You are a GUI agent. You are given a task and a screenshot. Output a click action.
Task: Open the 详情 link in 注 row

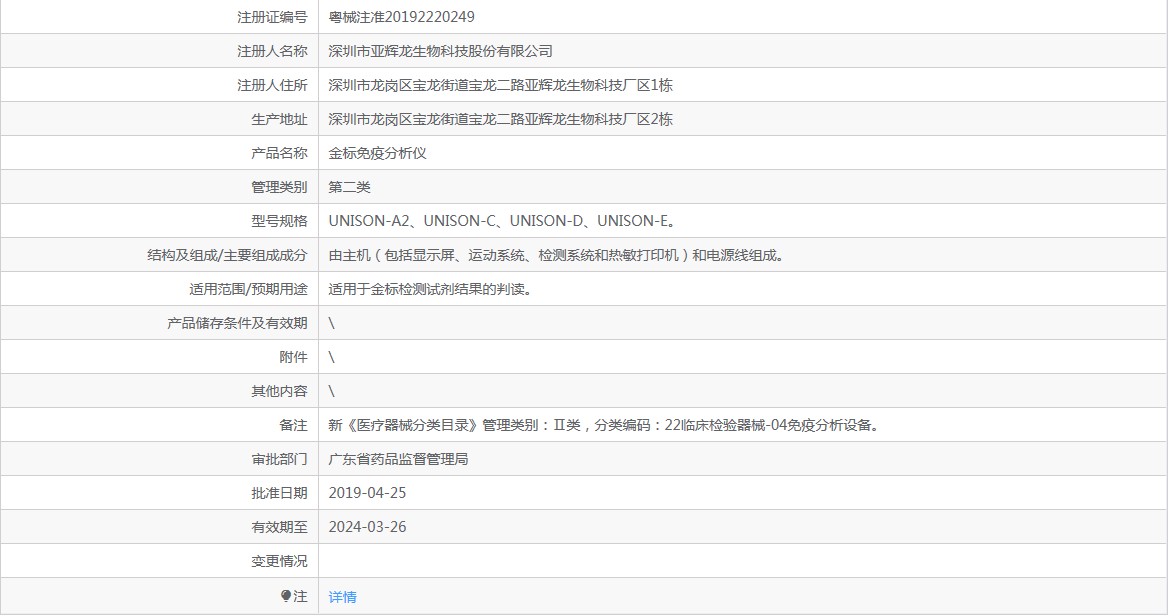coord(342,597)
